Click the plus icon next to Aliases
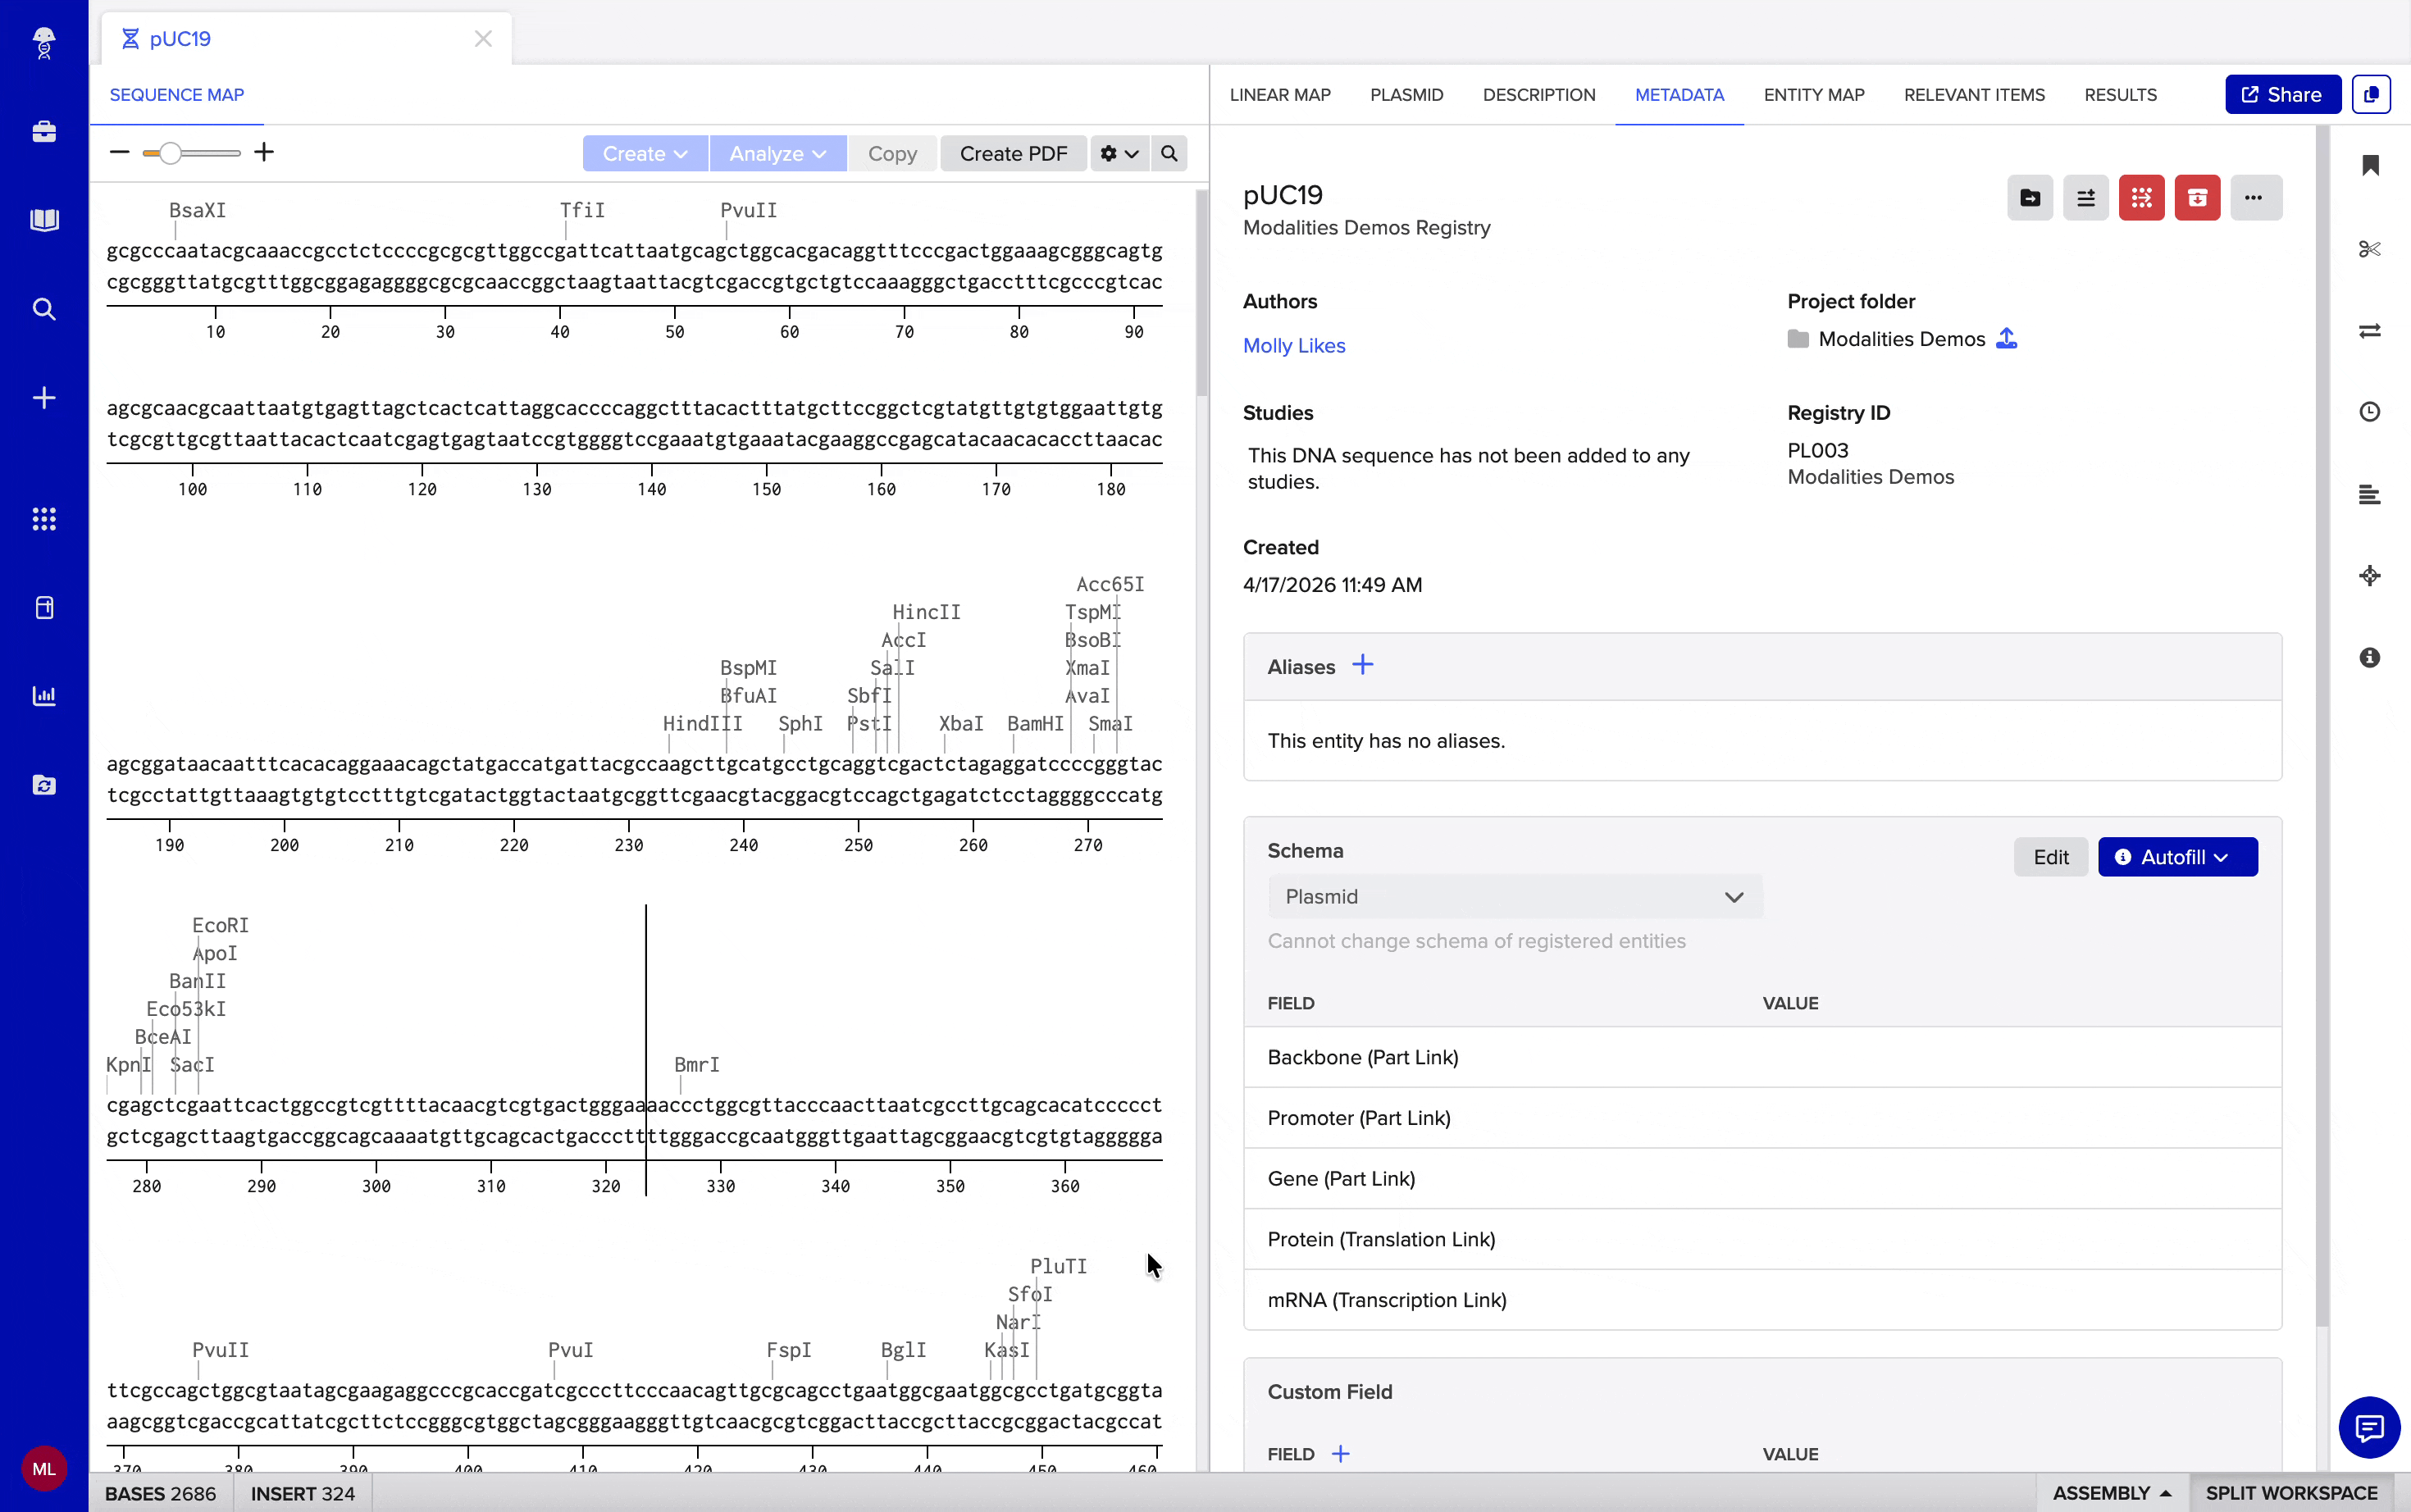This screenshot has width=2411, height=1512. point(1362,665)
